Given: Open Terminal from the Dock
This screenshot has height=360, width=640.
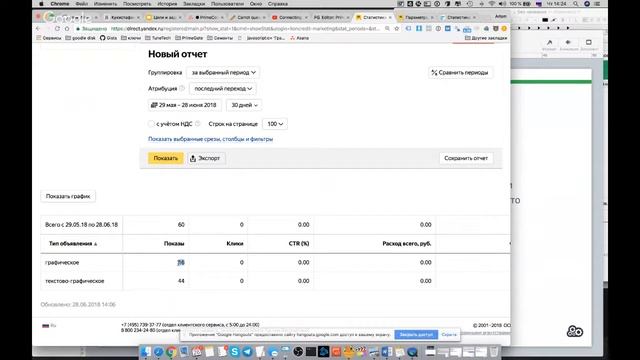Looking at the screenshot, I should 311,351.
